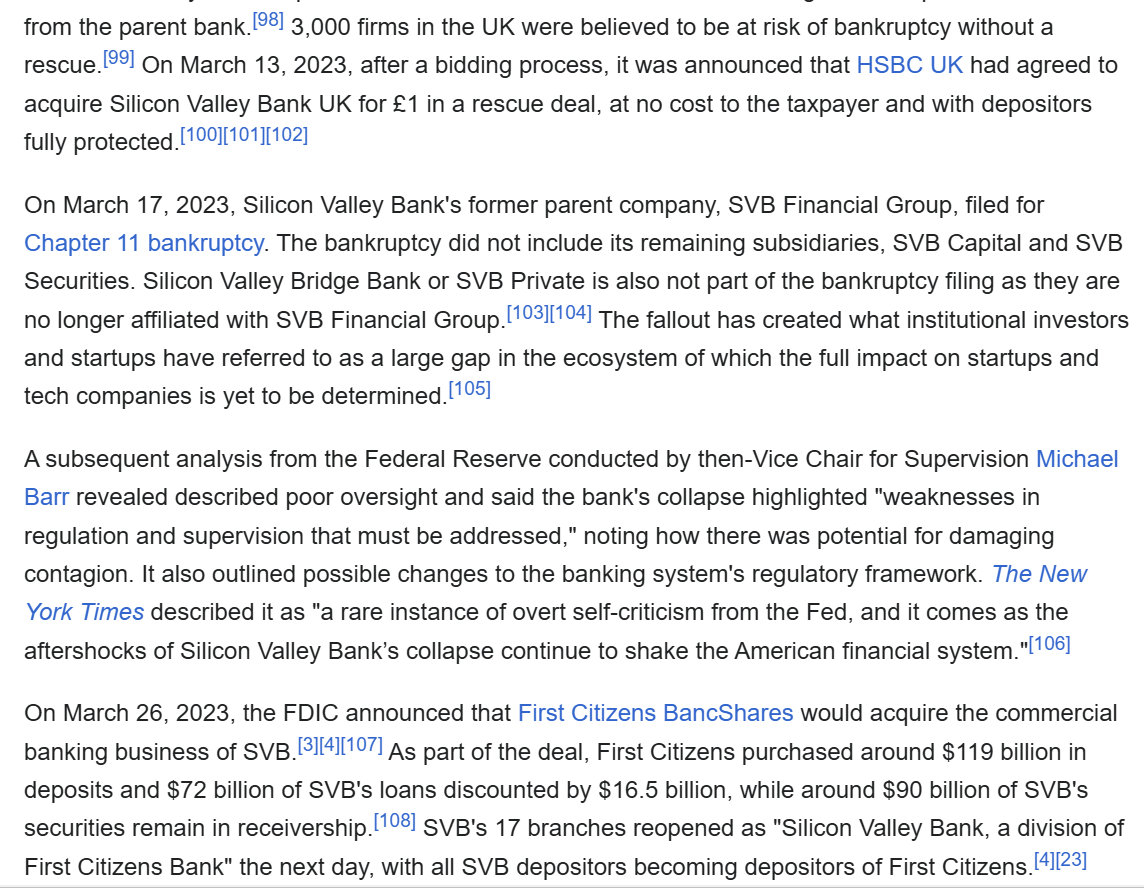
Task: Jump to footnote 99
Action: tap(119, 58)
